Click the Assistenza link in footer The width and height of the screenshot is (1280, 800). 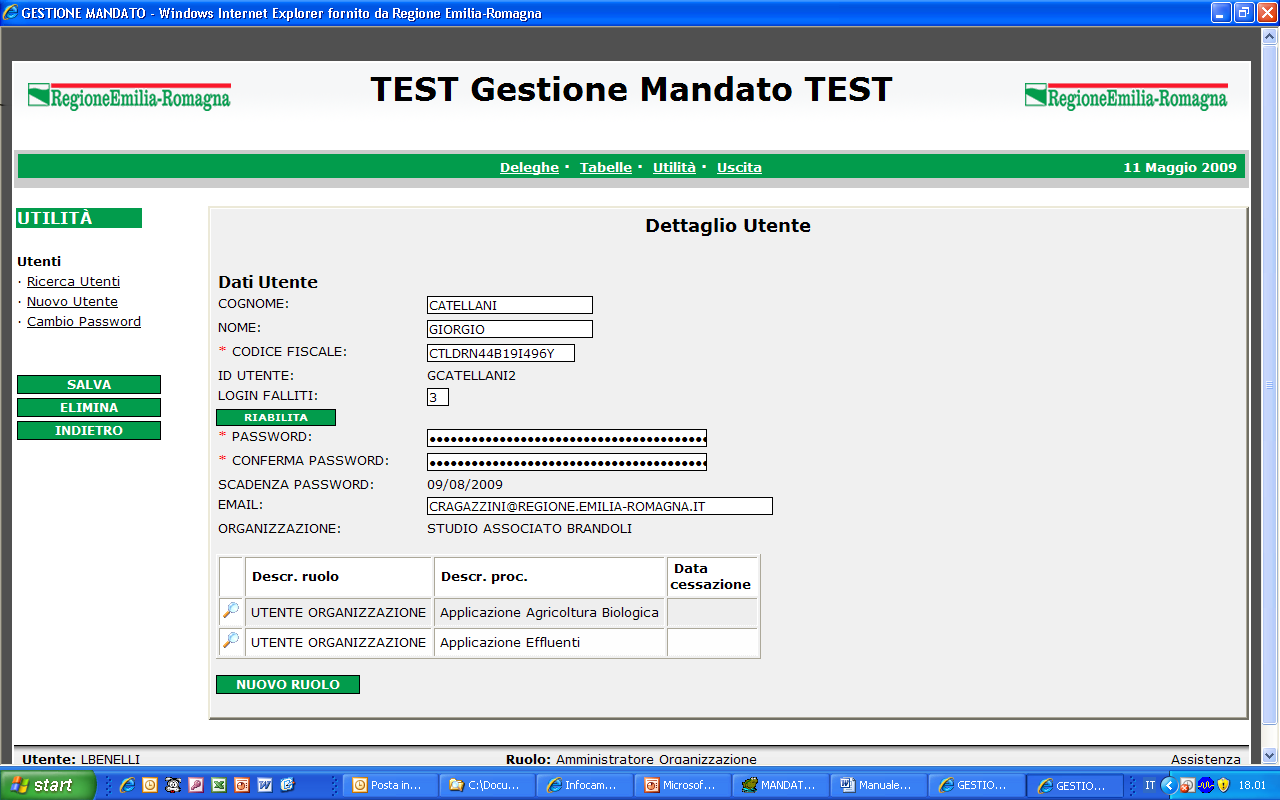pyautogui.click(x=1206, y=760)
